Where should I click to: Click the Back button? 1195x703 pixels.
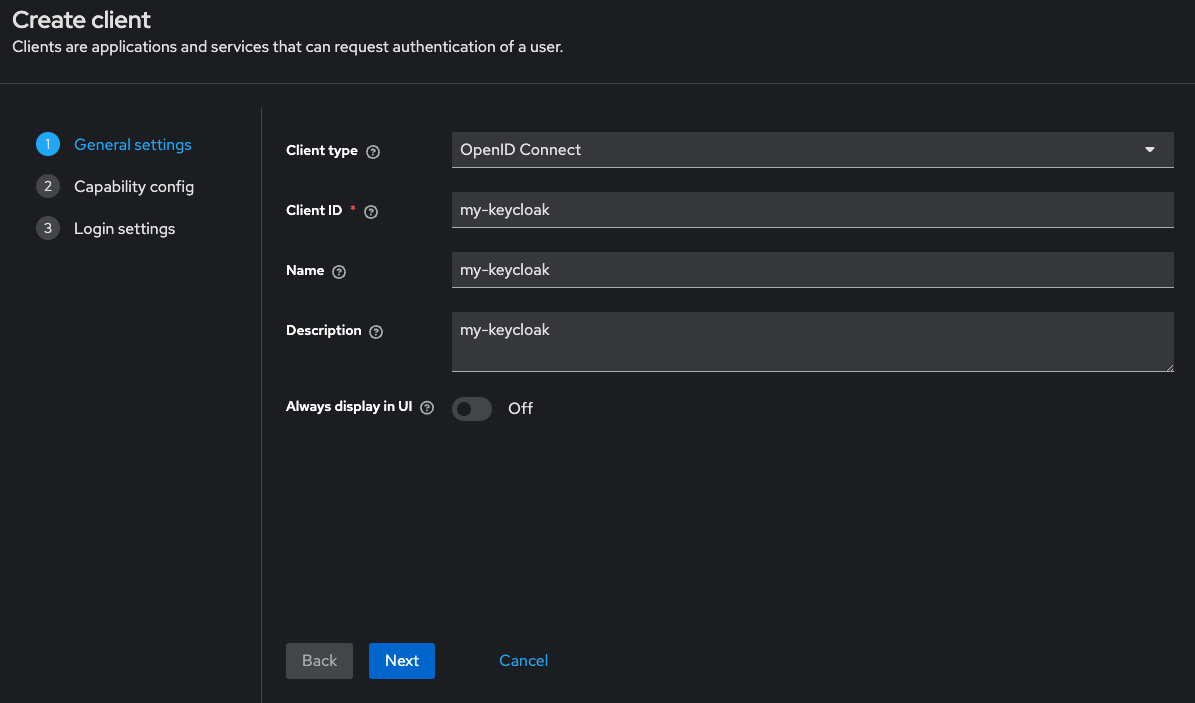319,661
